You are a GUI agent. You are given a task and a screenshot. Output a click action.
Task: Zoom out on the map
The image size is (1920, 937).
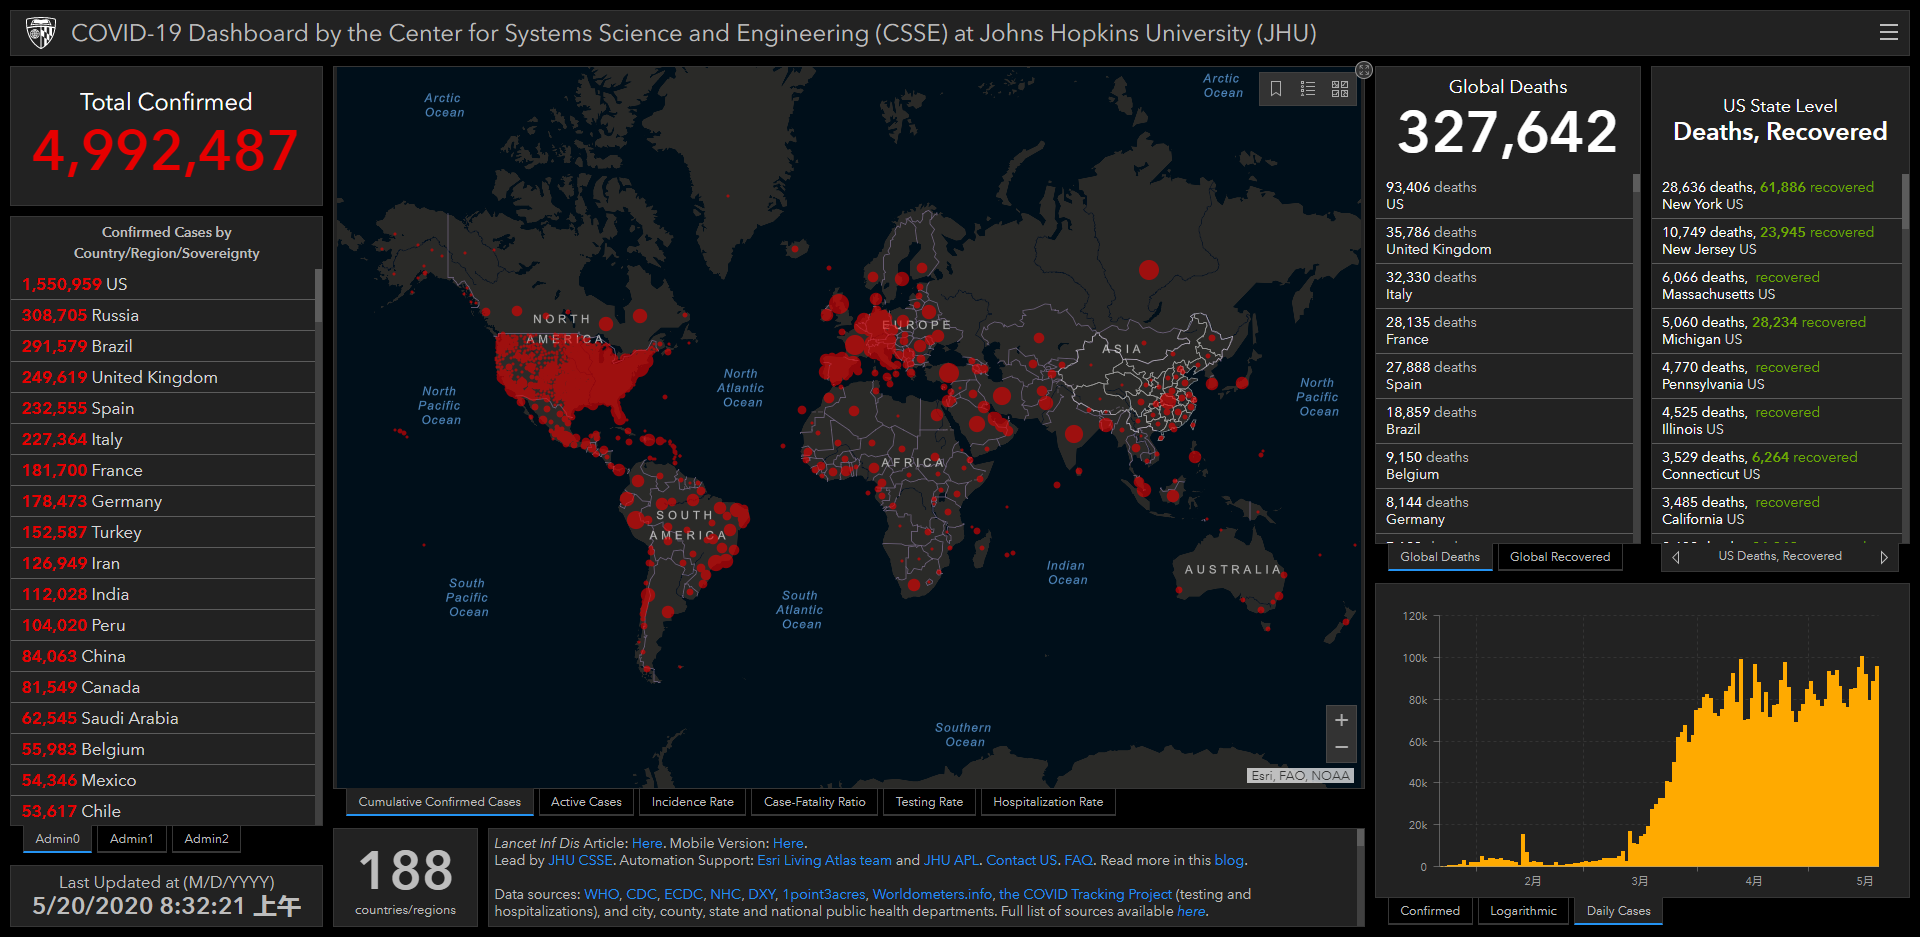click(x=1341, y=747)
